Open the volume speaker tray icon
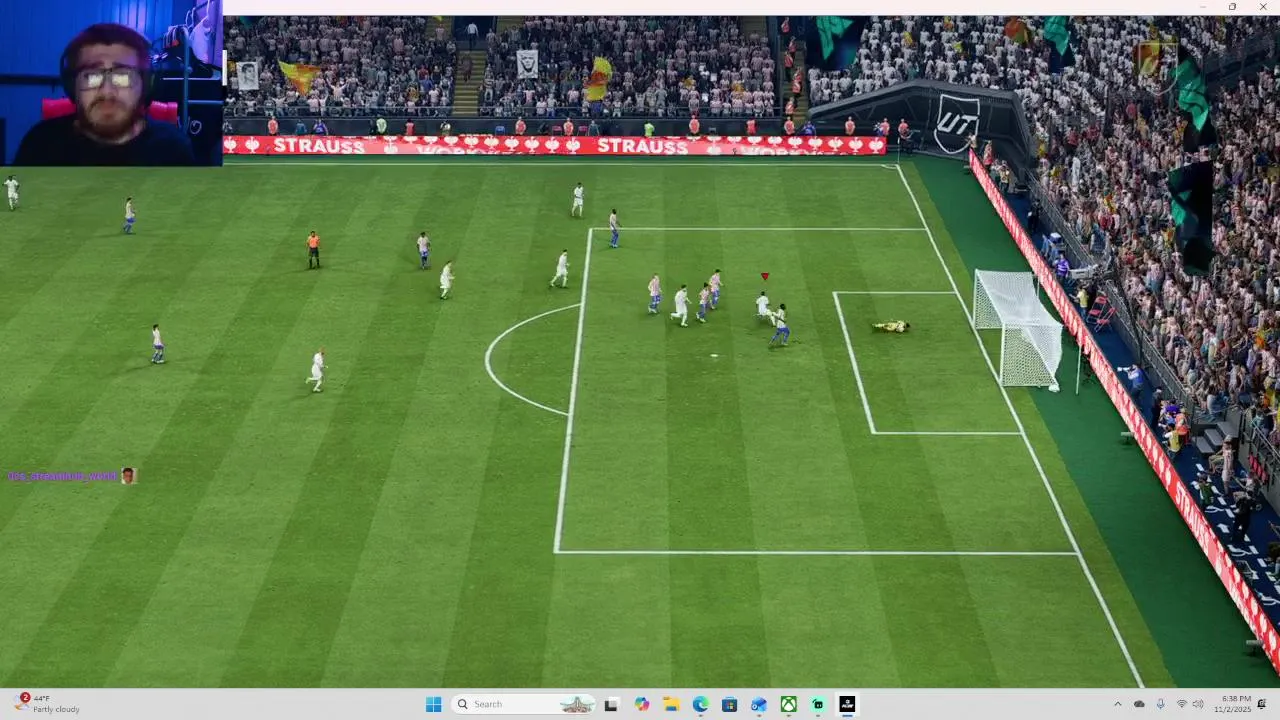 pyautogui.click(x=1198, y=704)
